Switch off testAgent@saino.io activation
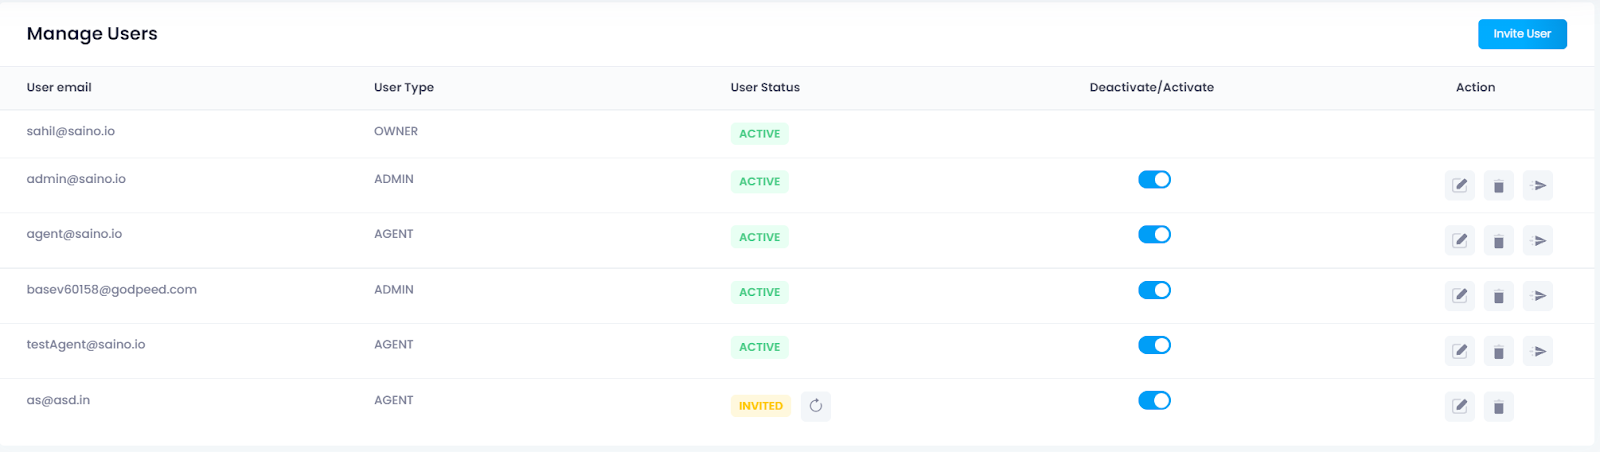This screenshot has width=1600, height=452. point(1154,345)
